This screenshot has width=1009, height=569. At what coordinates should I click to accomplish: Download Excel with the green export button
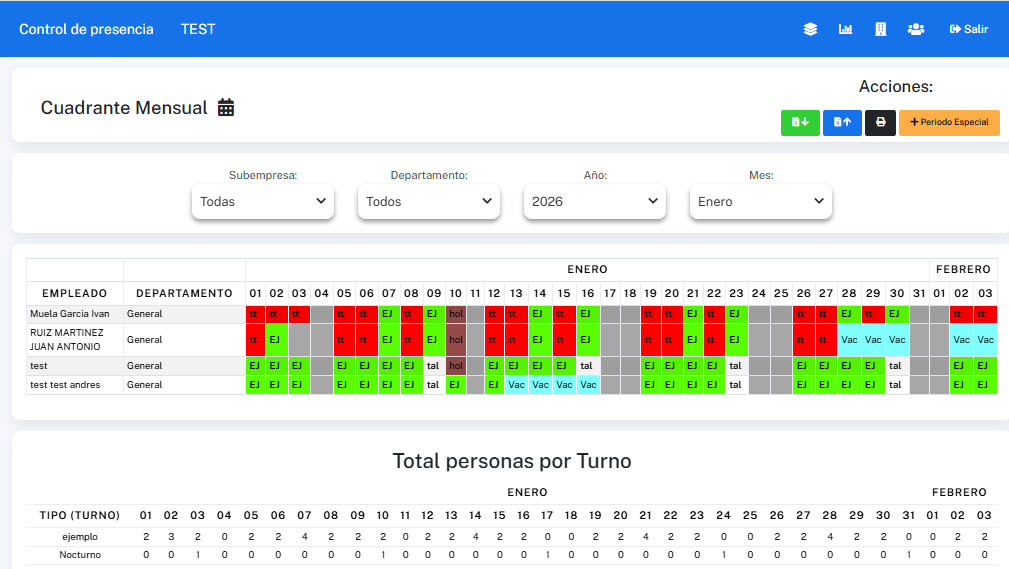tap(799, 122)
